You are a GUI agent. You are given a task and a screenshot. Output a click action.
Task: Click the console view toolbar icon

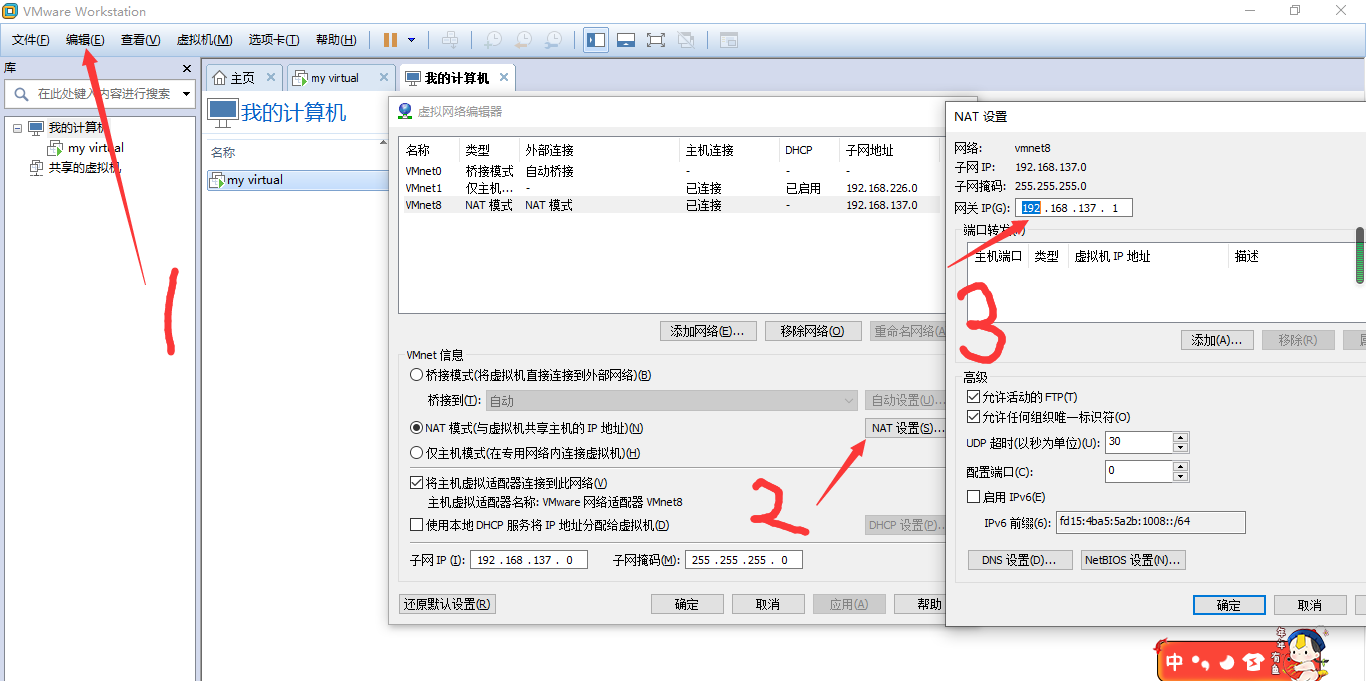pyautogui.click(x=729, y=40)
